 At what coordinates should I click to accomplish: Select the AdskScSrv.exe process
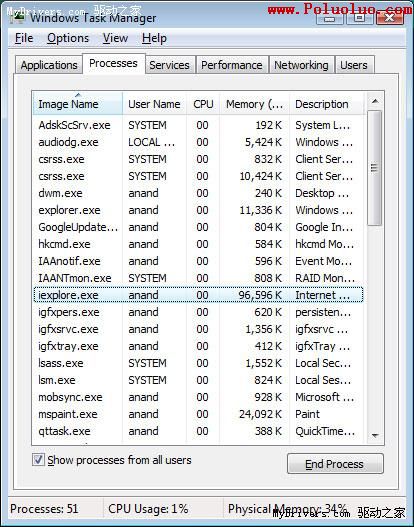pos(198,125)
